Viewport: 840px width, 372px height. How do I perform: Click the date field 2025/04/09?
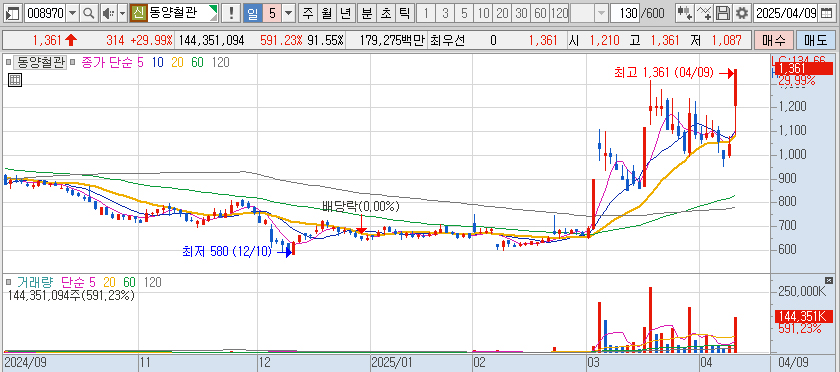(x=786, y=13)
